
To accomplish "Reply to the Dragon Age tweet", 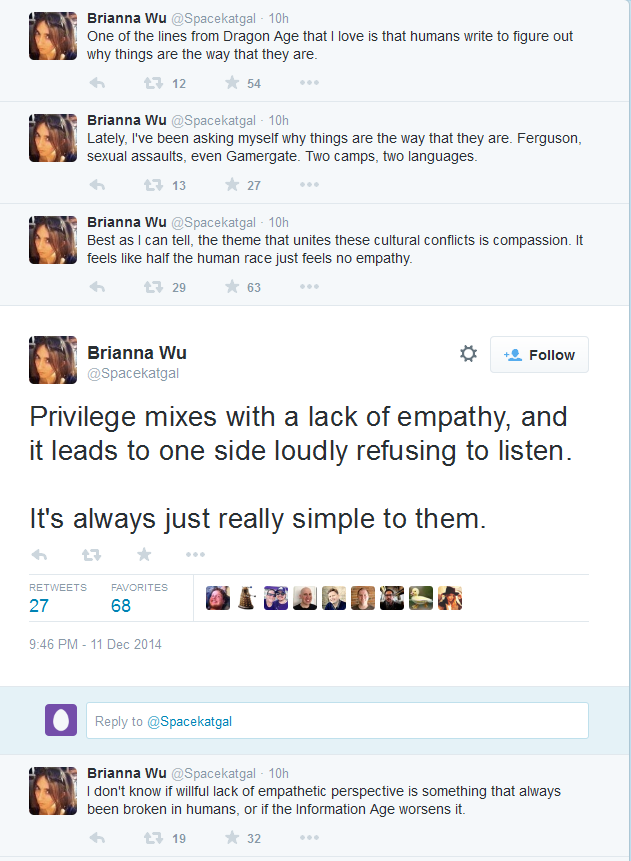I will (97, 83).
